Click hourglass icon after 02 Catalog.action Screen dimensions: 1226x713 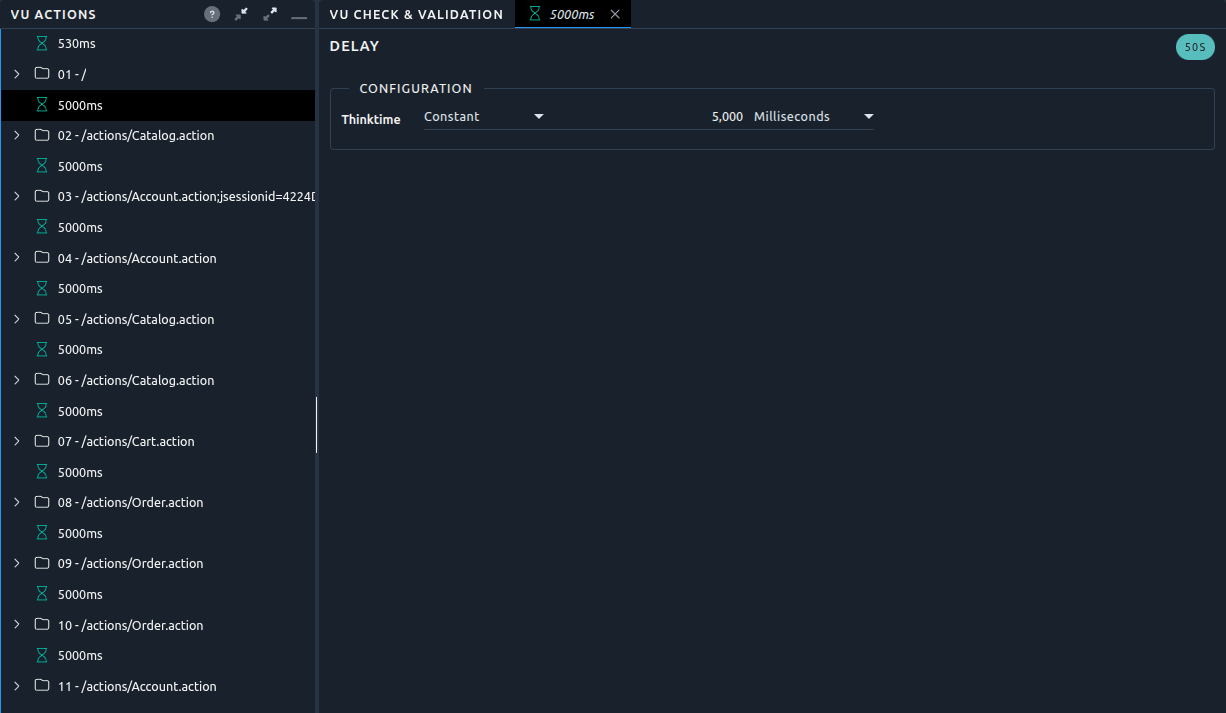tap(42, 166)
